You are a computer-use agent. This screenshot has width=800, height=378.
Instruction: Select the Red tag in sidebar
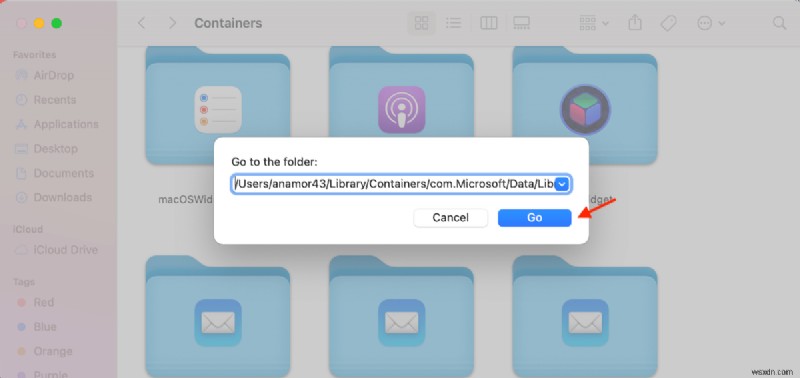click(x=36, y=303)
